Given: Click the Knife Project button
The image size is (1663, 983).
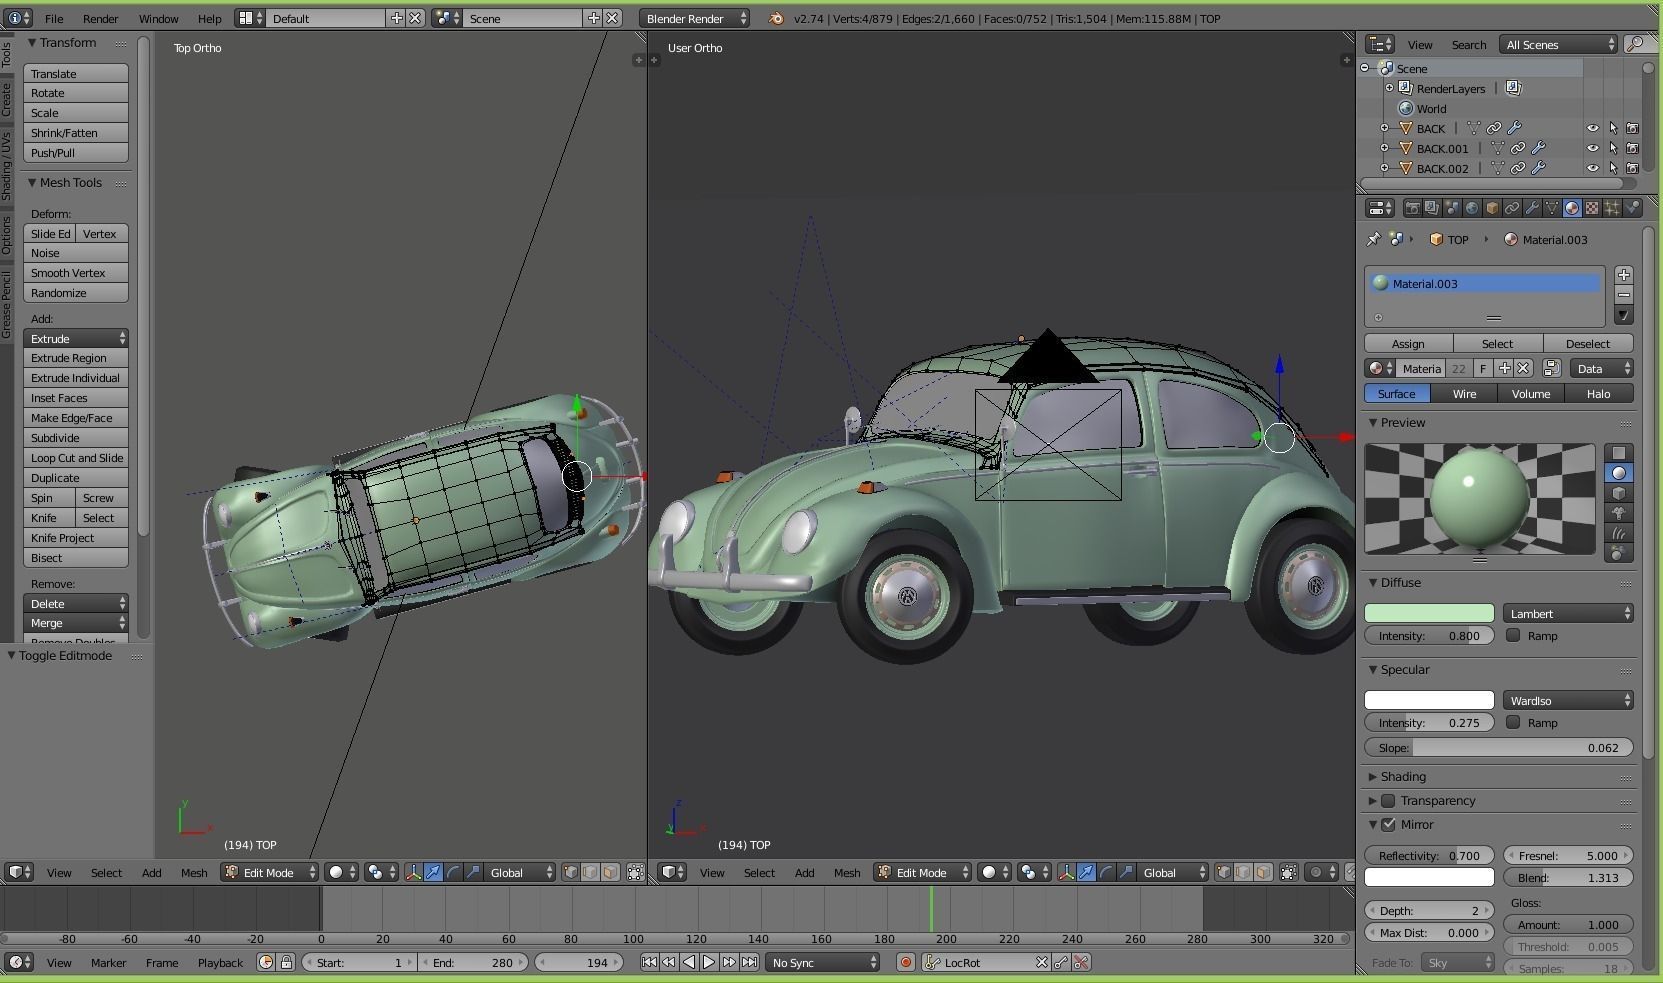Looking at the screenshot, I should click(76, 537).
